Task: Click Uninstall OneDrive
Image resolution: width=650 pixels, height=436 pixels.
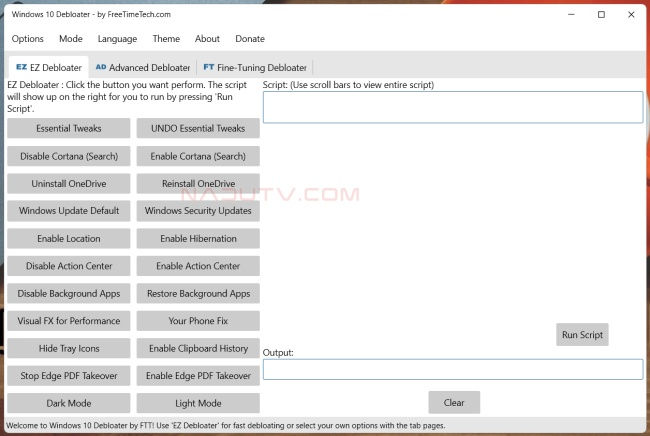Action: pyautogui.click(x=69, y=184)
